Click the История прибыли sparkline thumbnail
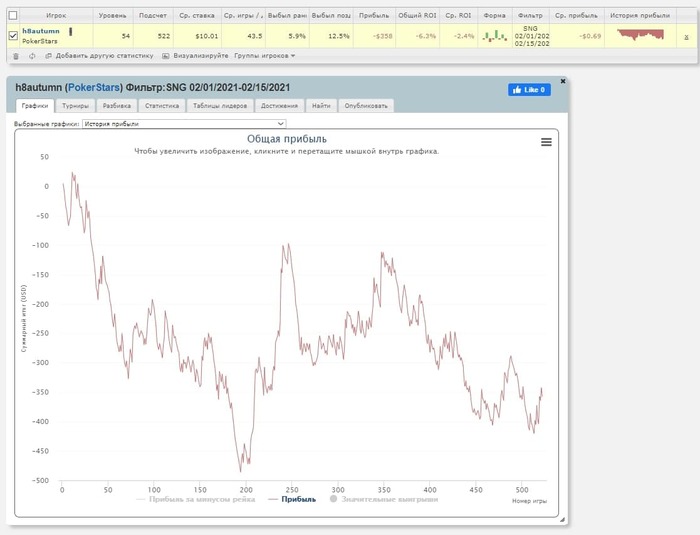700x535 pixels. 640,35
